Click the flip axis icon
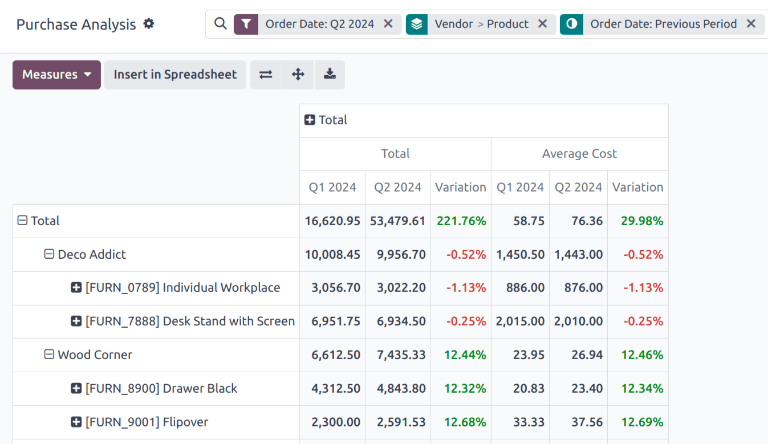Image resolution: width=768 pixels, height=444 pixels. tap(265, 74)
